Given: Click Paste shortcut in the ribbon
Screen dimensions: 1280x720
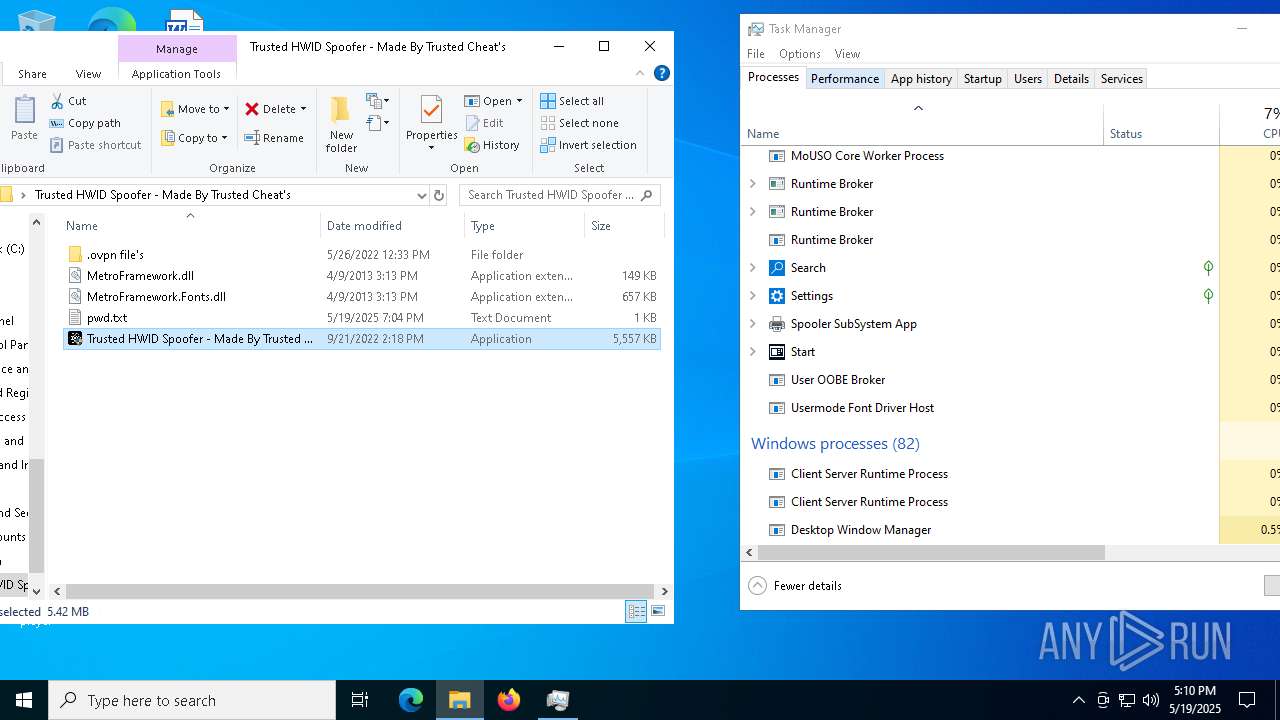Looking at the screenshot, I should (x=95, y=145).
